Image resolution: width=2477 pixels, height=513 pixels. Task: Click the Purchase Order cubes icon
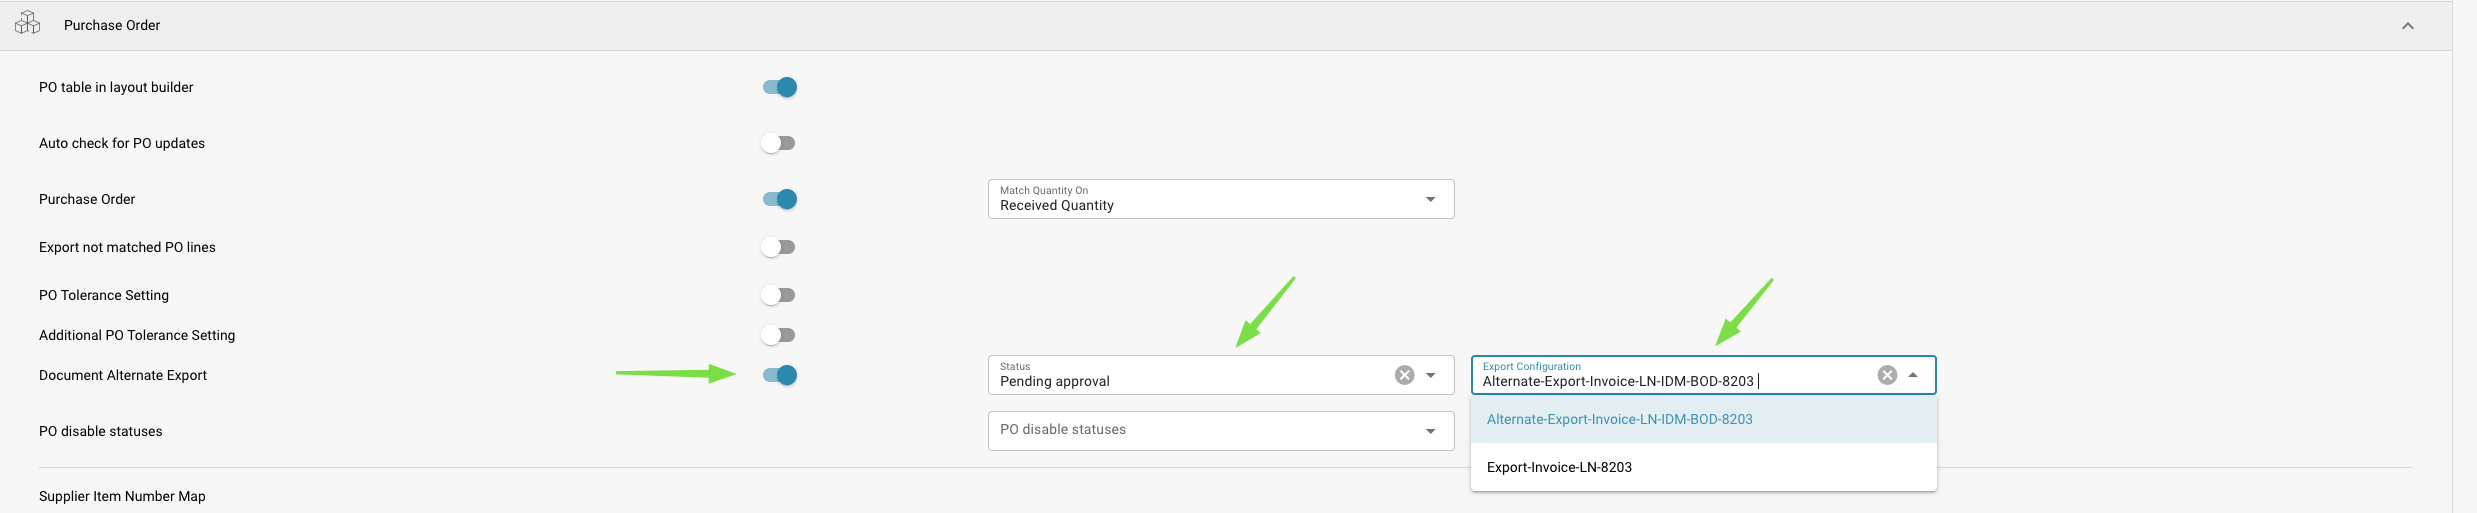pos(28,23)
